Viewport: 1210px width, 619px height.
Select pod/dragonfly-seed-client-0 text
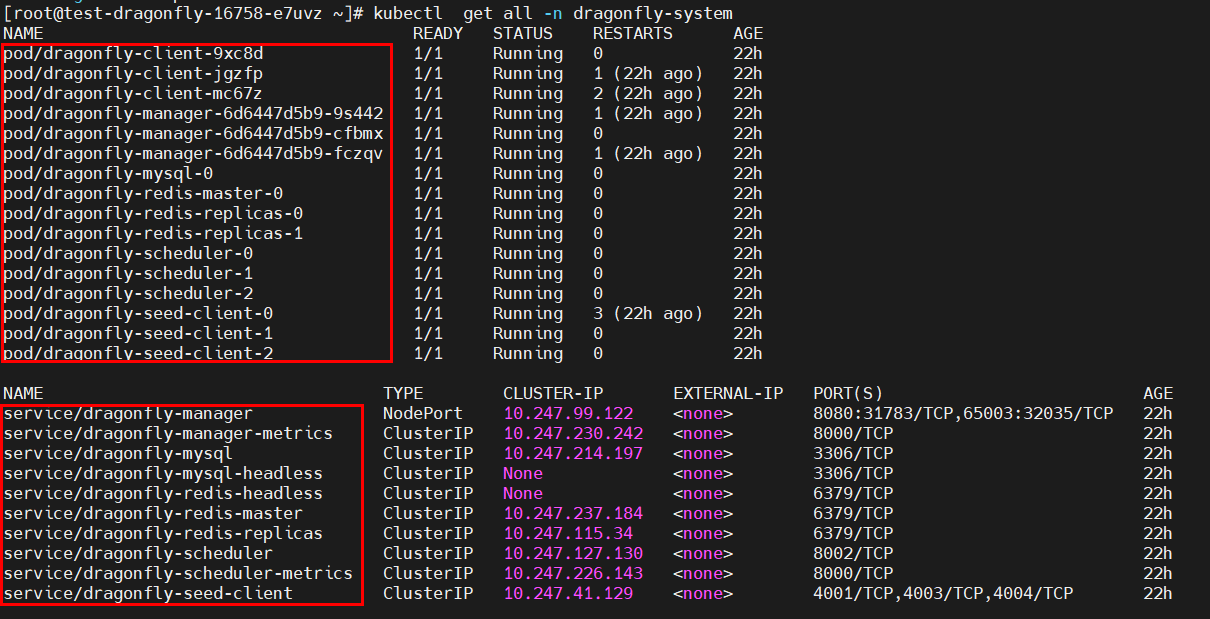[138, 313]
